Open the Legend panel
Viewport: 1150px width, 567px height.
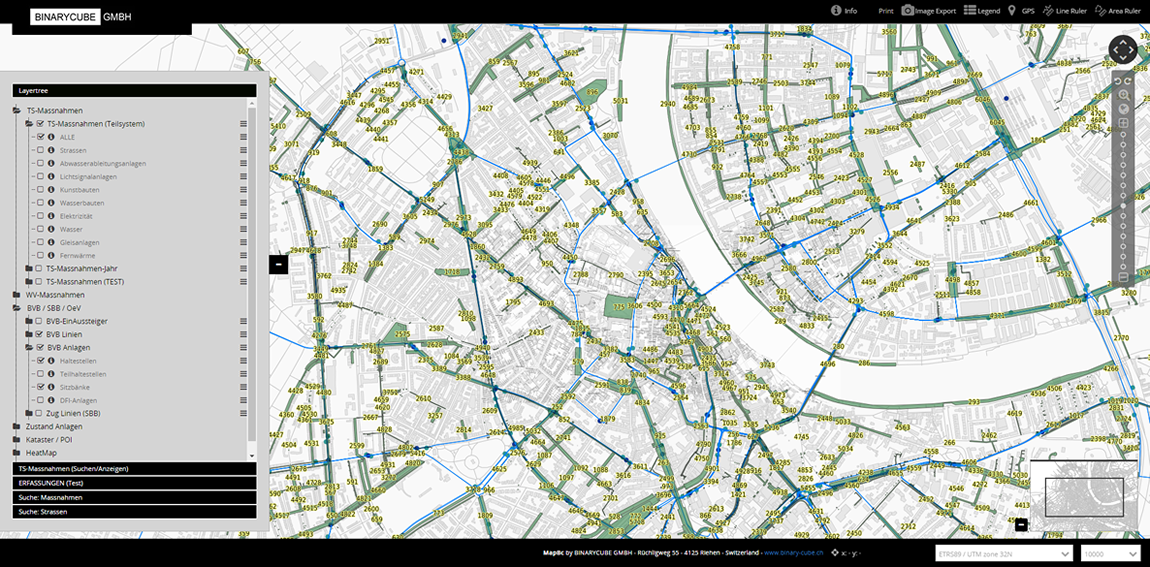tap(981, 11)
